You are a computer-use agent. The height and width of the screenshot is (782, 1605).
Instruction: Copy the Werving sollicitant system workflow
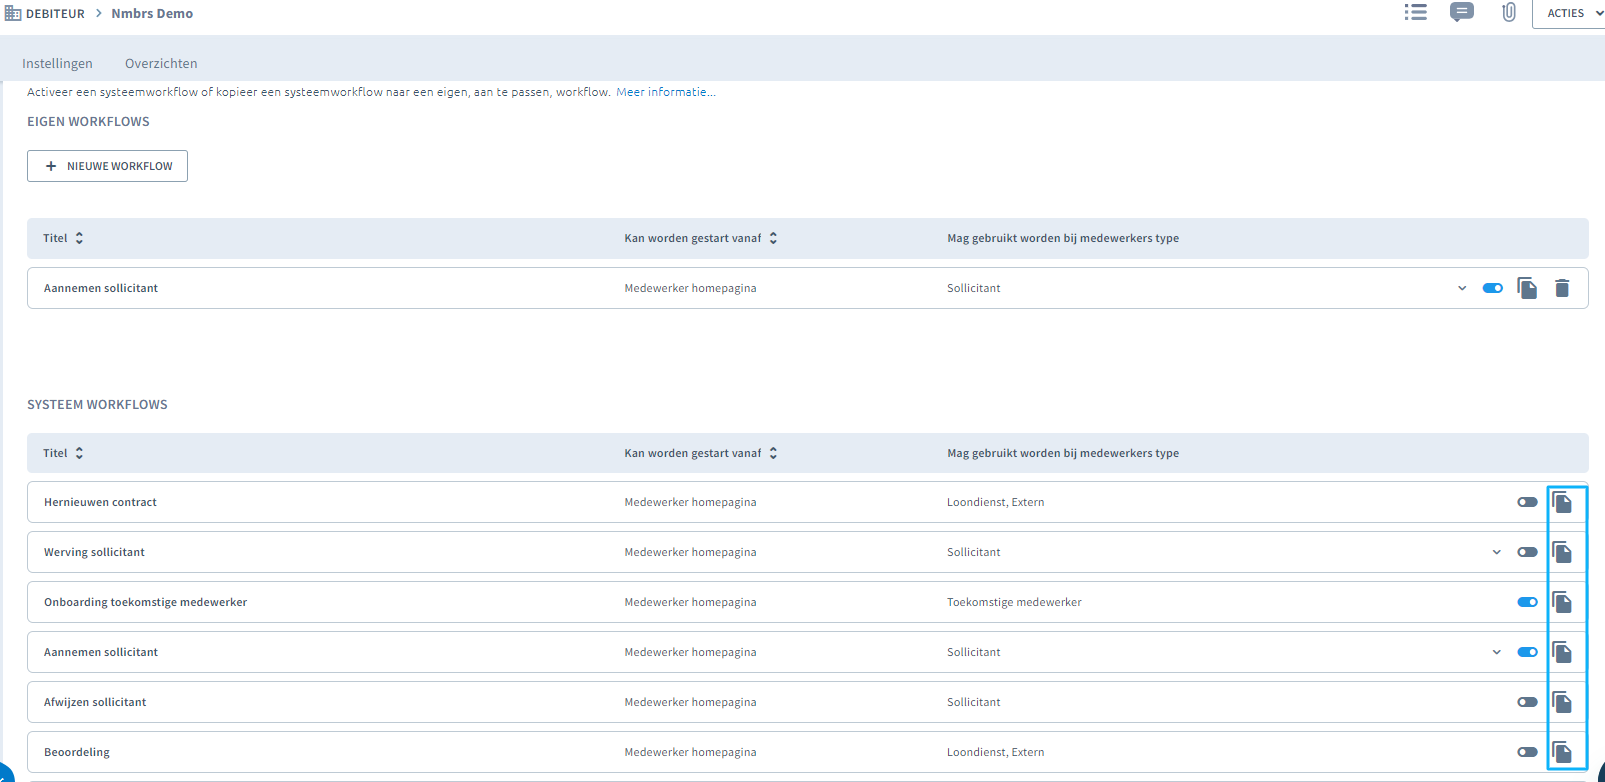point(1562,552)
